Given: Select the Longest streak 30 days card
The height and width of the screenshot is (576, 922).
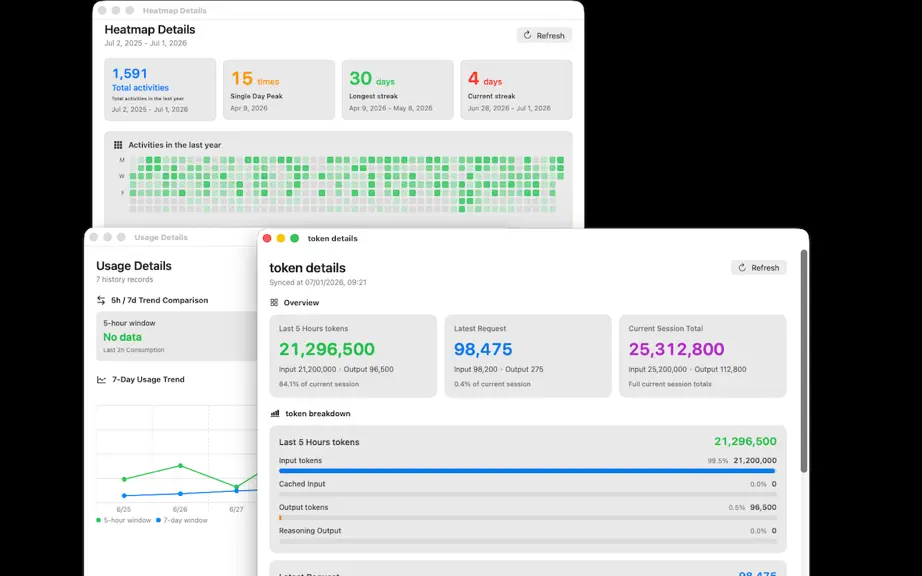Looking at the screenshot, I should point(397,89).
